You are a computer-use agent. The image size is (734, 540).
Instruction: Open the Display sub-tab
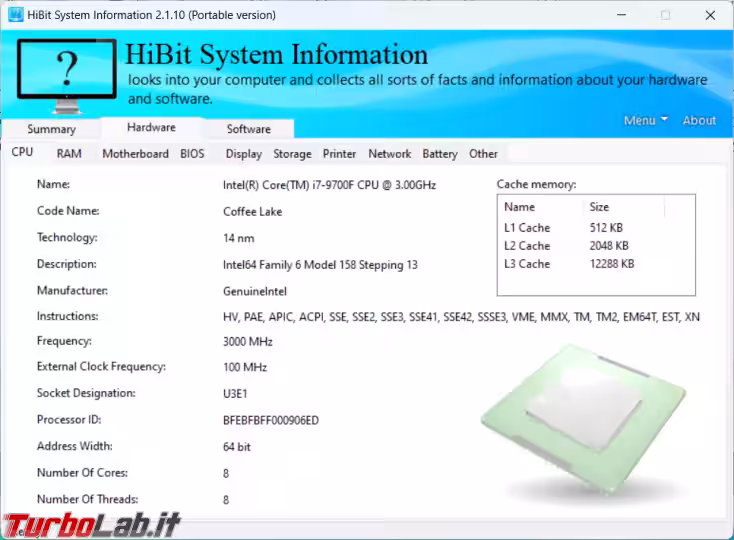tap(243, 154)
